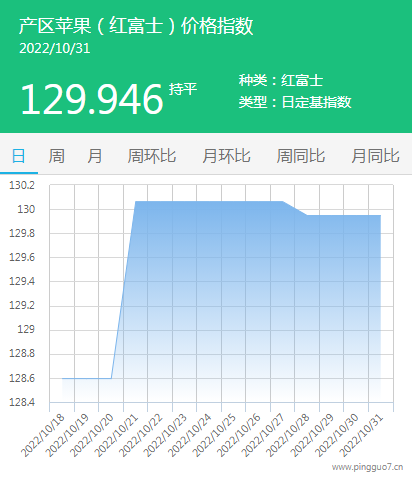Click the y-axis label 130
This screenshot has width=412, height=478.
(x=26, y=209)
